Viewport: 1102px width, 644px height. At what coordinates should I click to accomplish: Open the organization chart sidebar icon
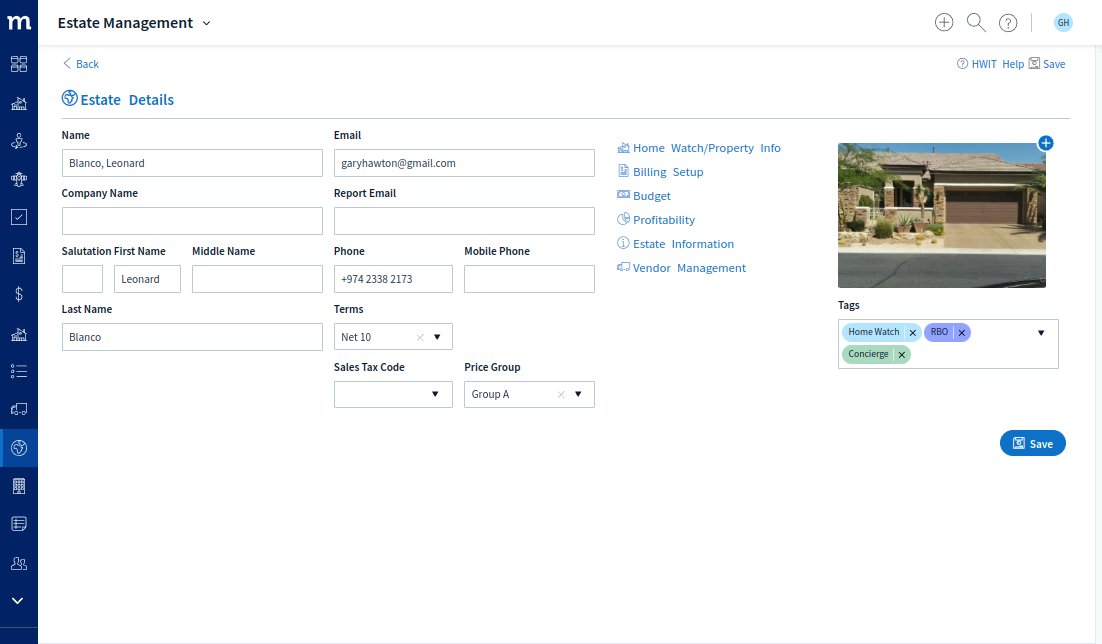[19, 179]
